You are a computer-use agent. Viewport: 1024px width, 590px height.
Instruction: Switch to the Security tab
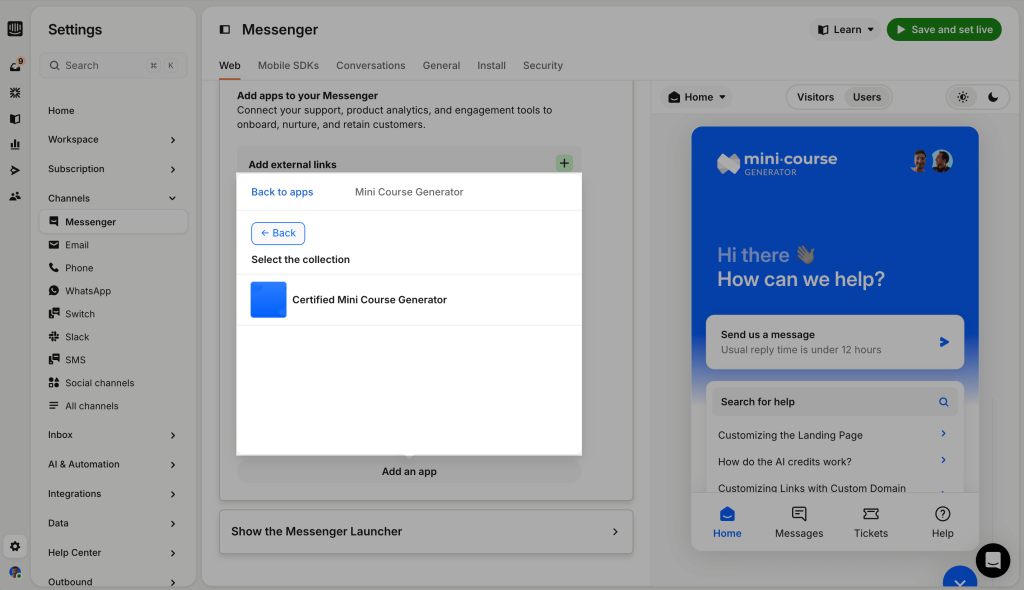point(543,65)
